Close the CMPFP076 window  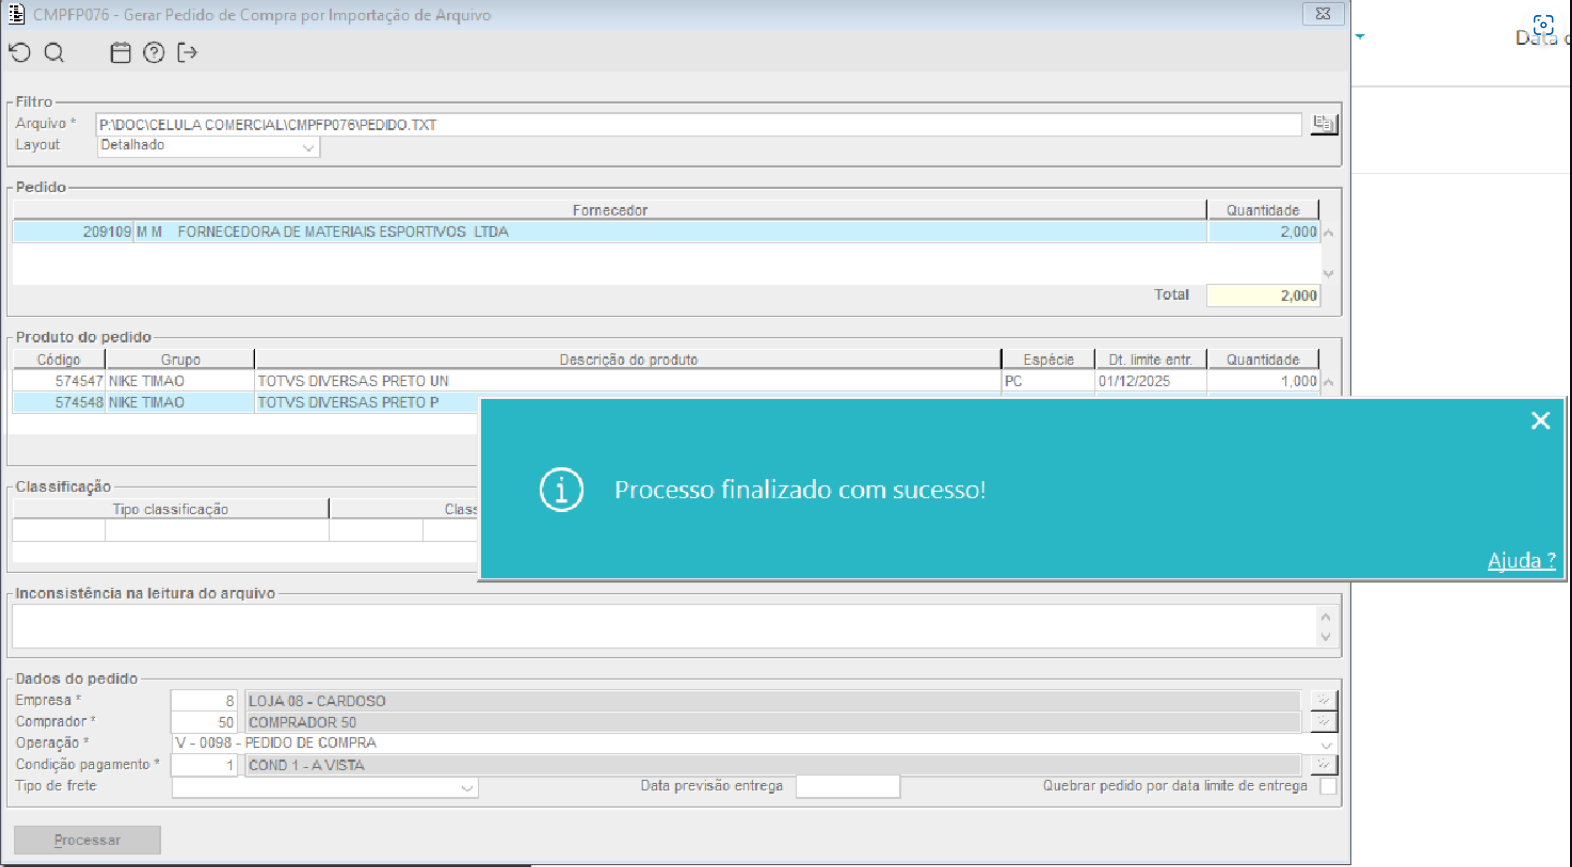point(1323,14)
